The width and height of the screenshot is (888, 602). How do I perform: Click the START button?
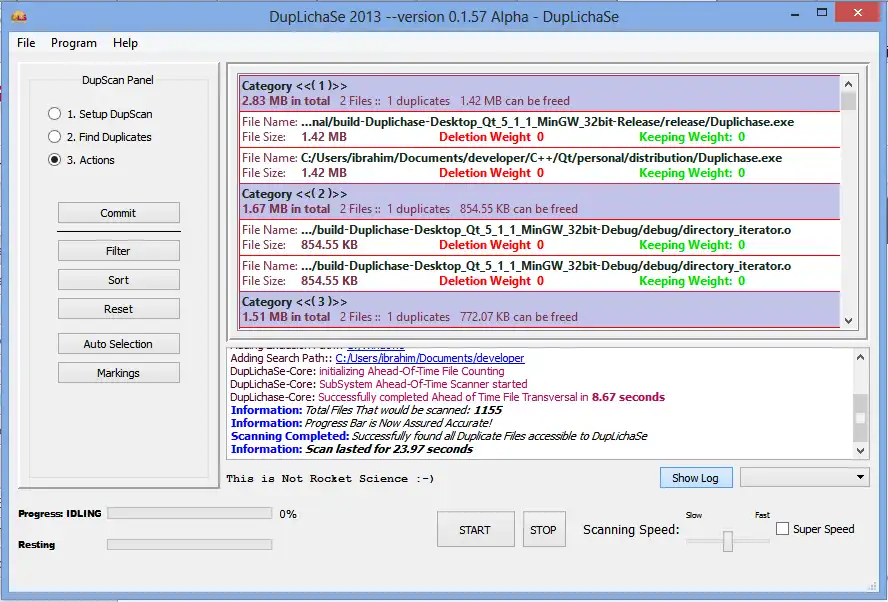coord(475,530)
